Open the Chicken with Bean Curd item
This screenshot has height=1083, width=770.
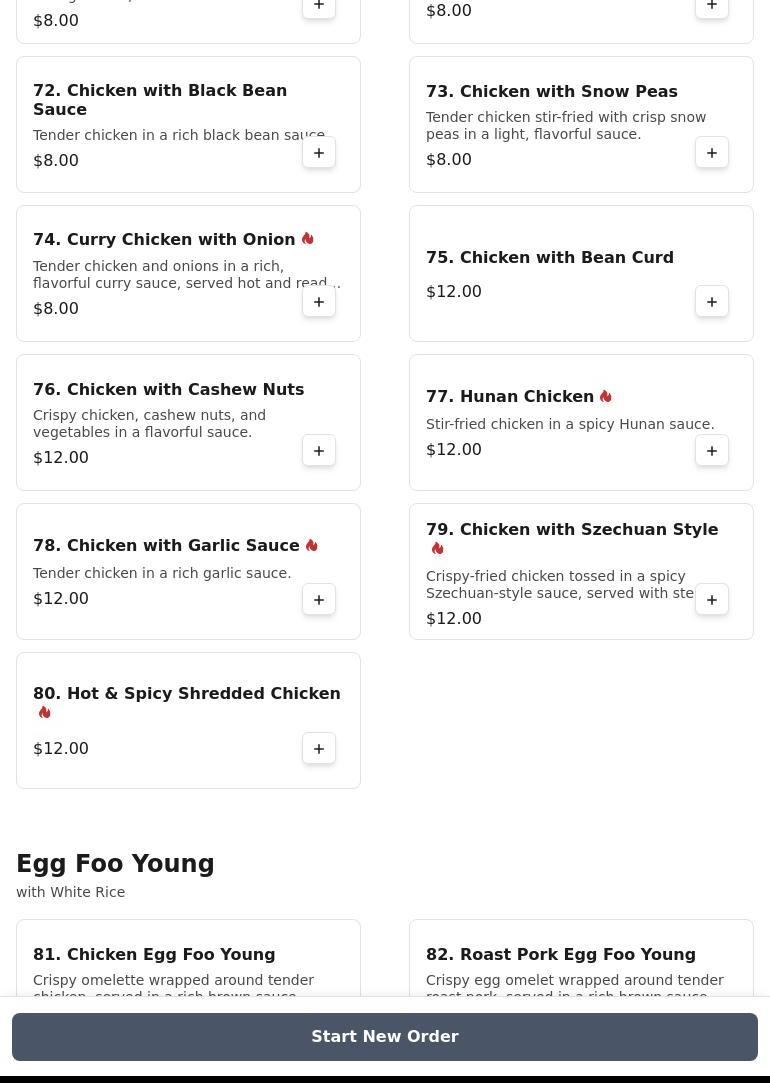[x=550, y=258]
